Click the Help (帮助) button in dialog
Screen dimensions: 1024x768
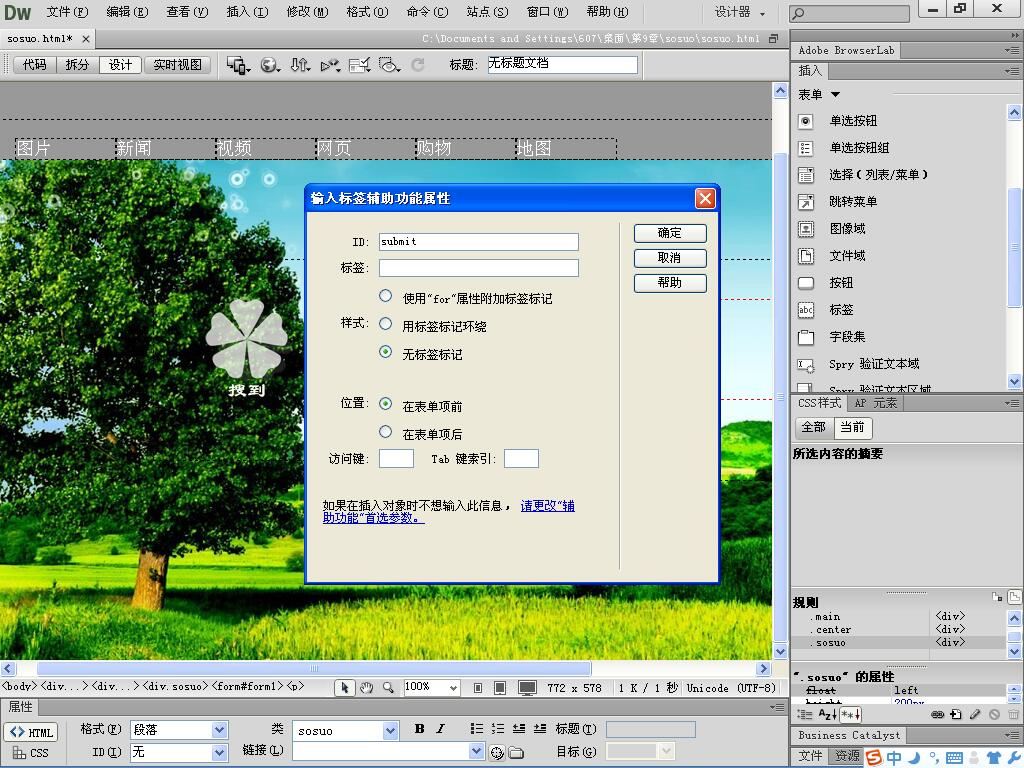click(x=670, y=283)
